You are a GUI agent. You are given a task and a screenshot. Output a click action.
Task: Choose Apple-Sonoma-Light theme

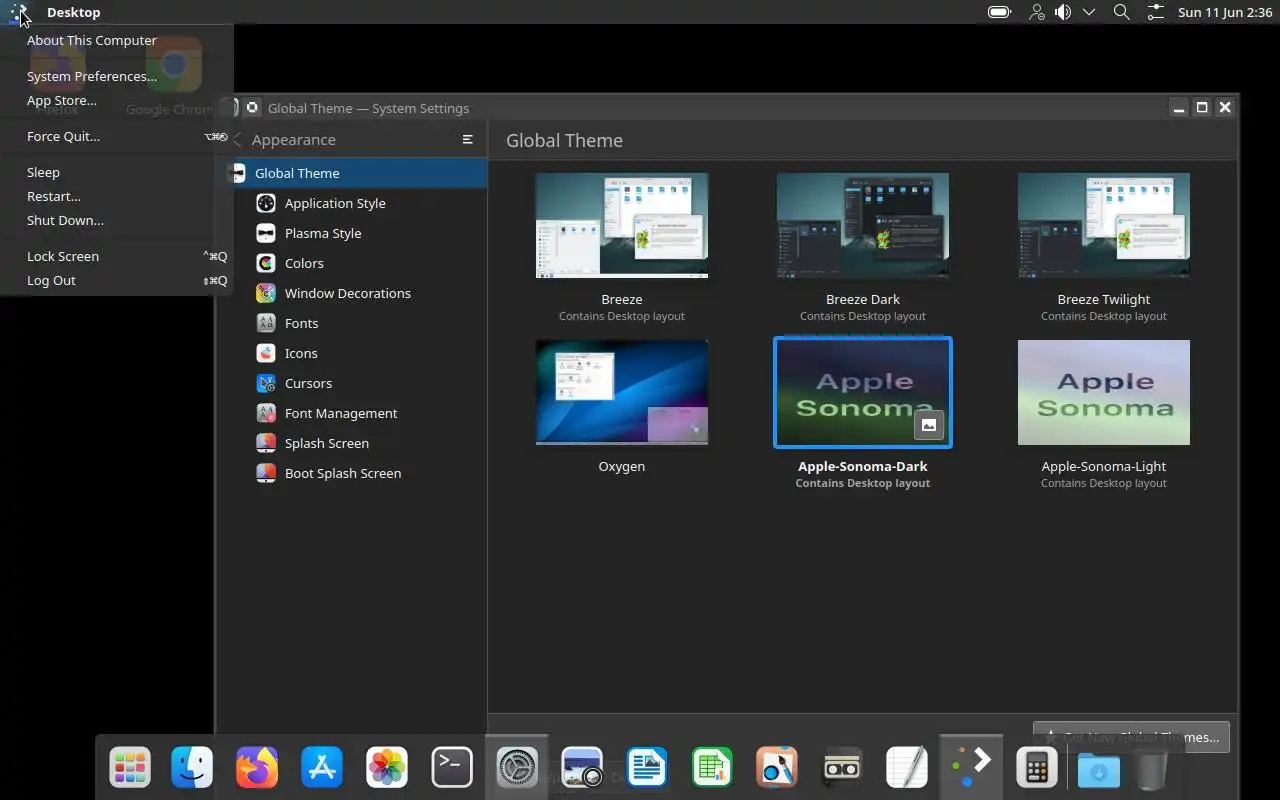click(1104, 392)
